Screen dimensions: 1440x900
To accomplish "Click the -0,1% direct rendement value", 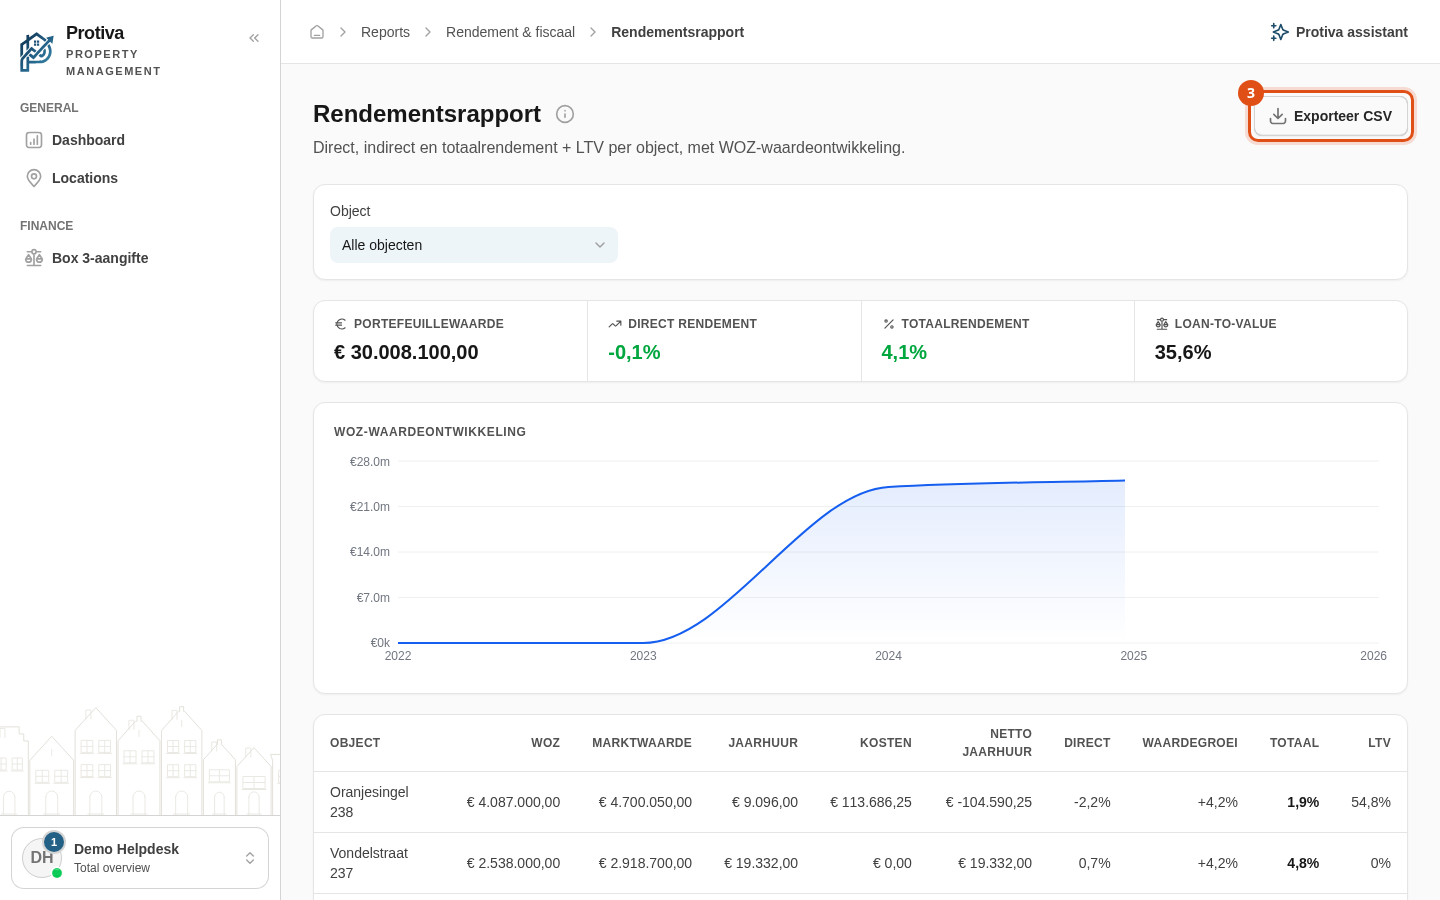I will 634,352.
